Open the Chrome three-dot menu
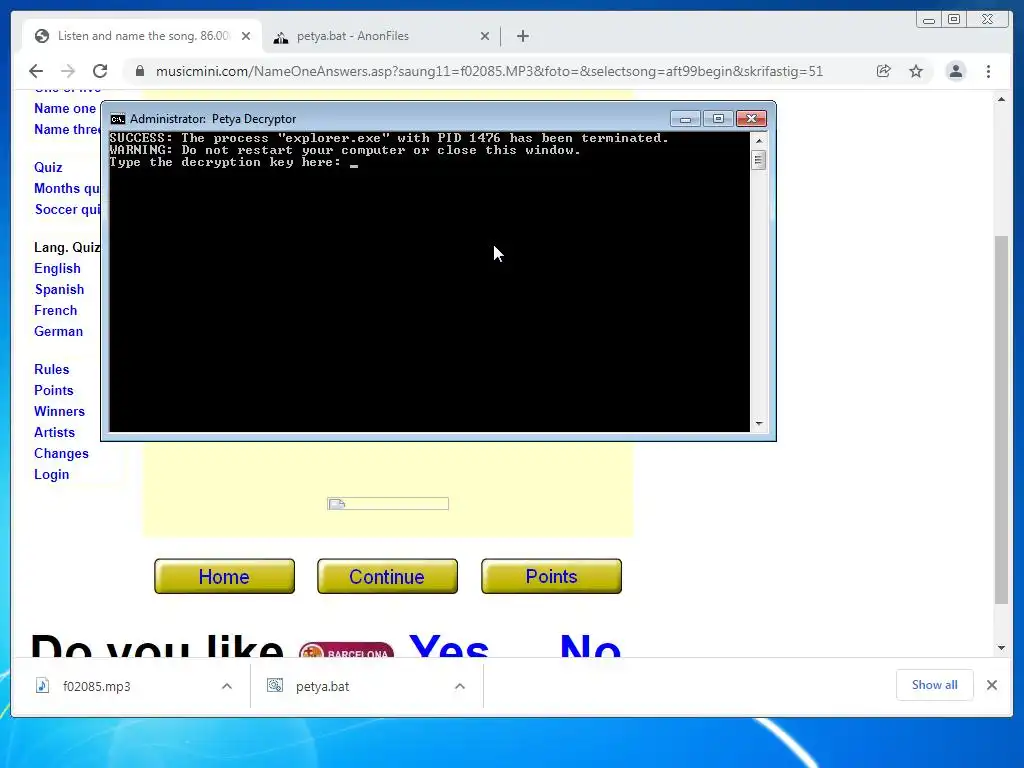The height and width of the screenshot is (768, 1024). click(x=988, y=71)
